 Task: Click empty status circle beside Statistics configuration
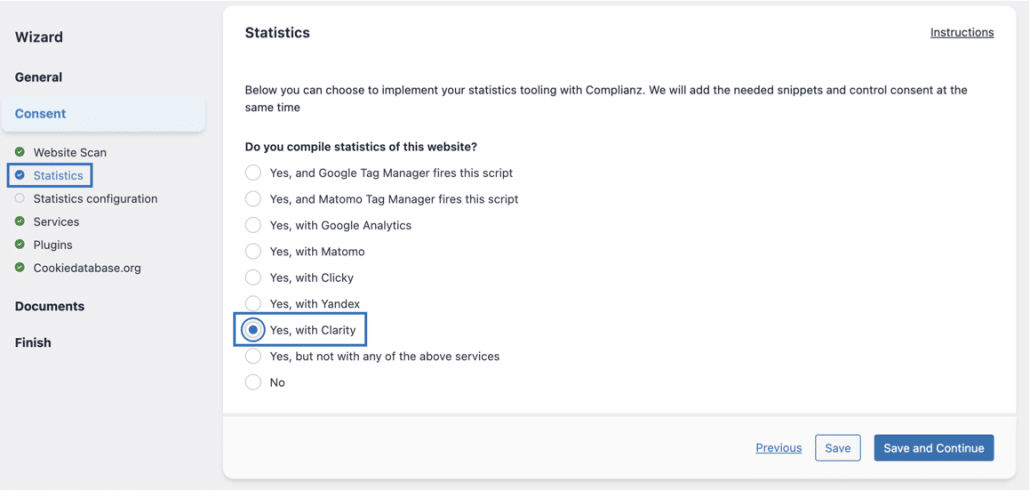pos(20,198)
